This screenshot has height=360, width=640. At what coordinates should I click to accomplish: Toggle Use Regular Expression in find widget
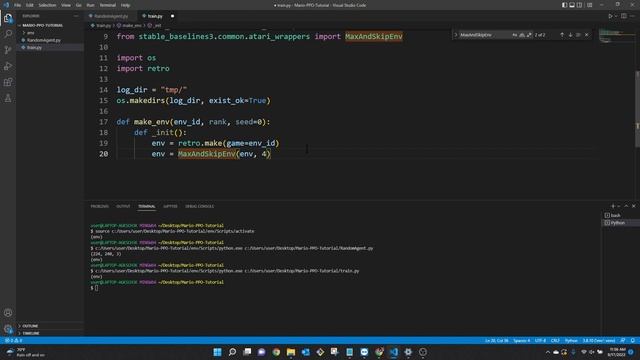point(529,35)
